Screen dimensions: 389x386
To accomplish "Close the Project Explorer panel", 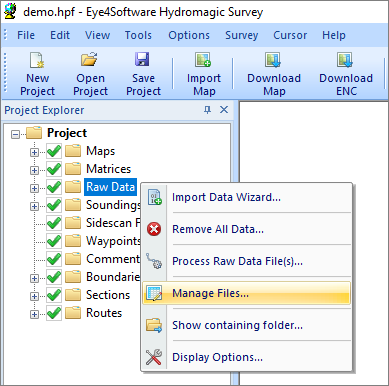I will coord(224,110).
